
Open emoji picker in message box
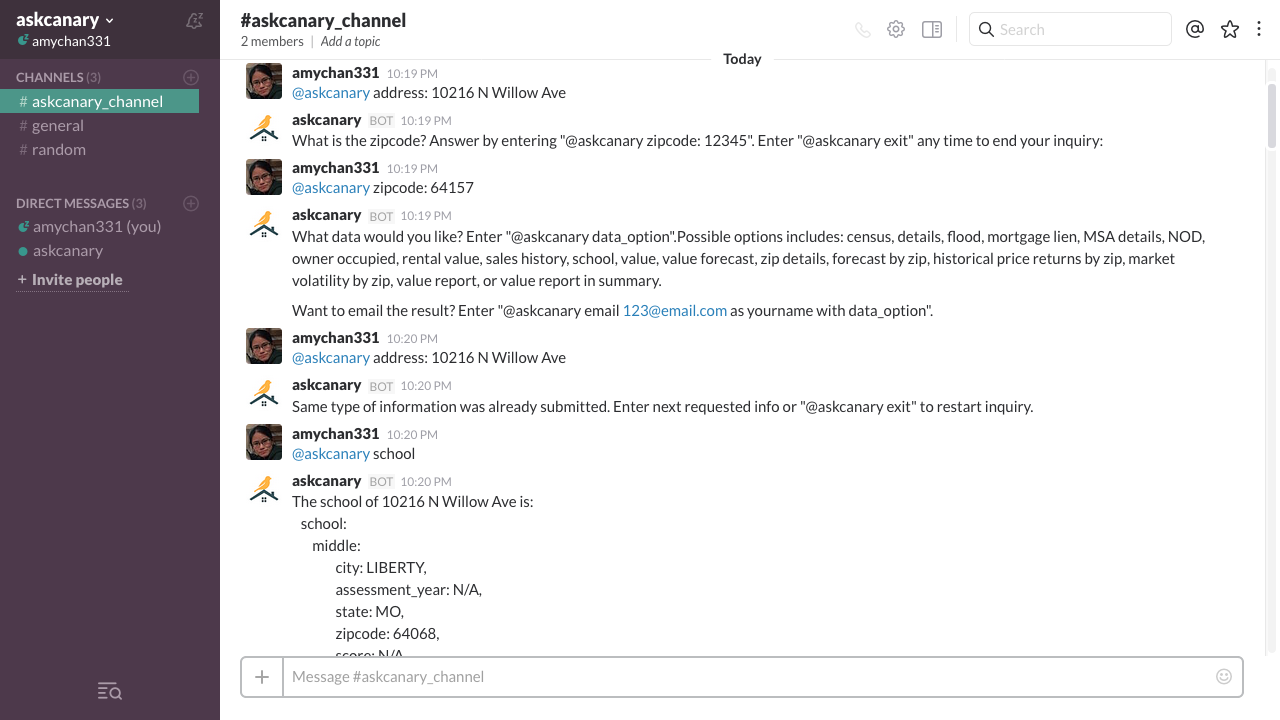click(1224, 676)
